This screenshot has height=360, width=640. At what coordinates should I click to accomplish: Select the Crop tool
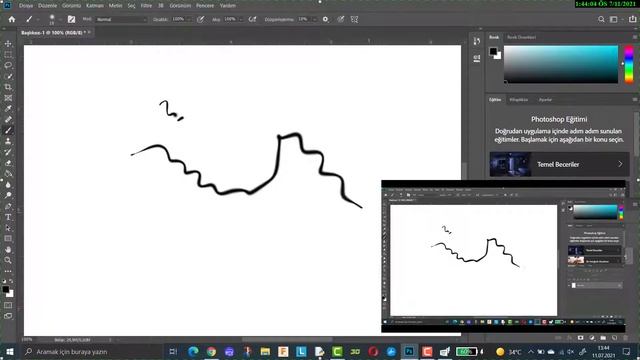click(x=8, y=87)
